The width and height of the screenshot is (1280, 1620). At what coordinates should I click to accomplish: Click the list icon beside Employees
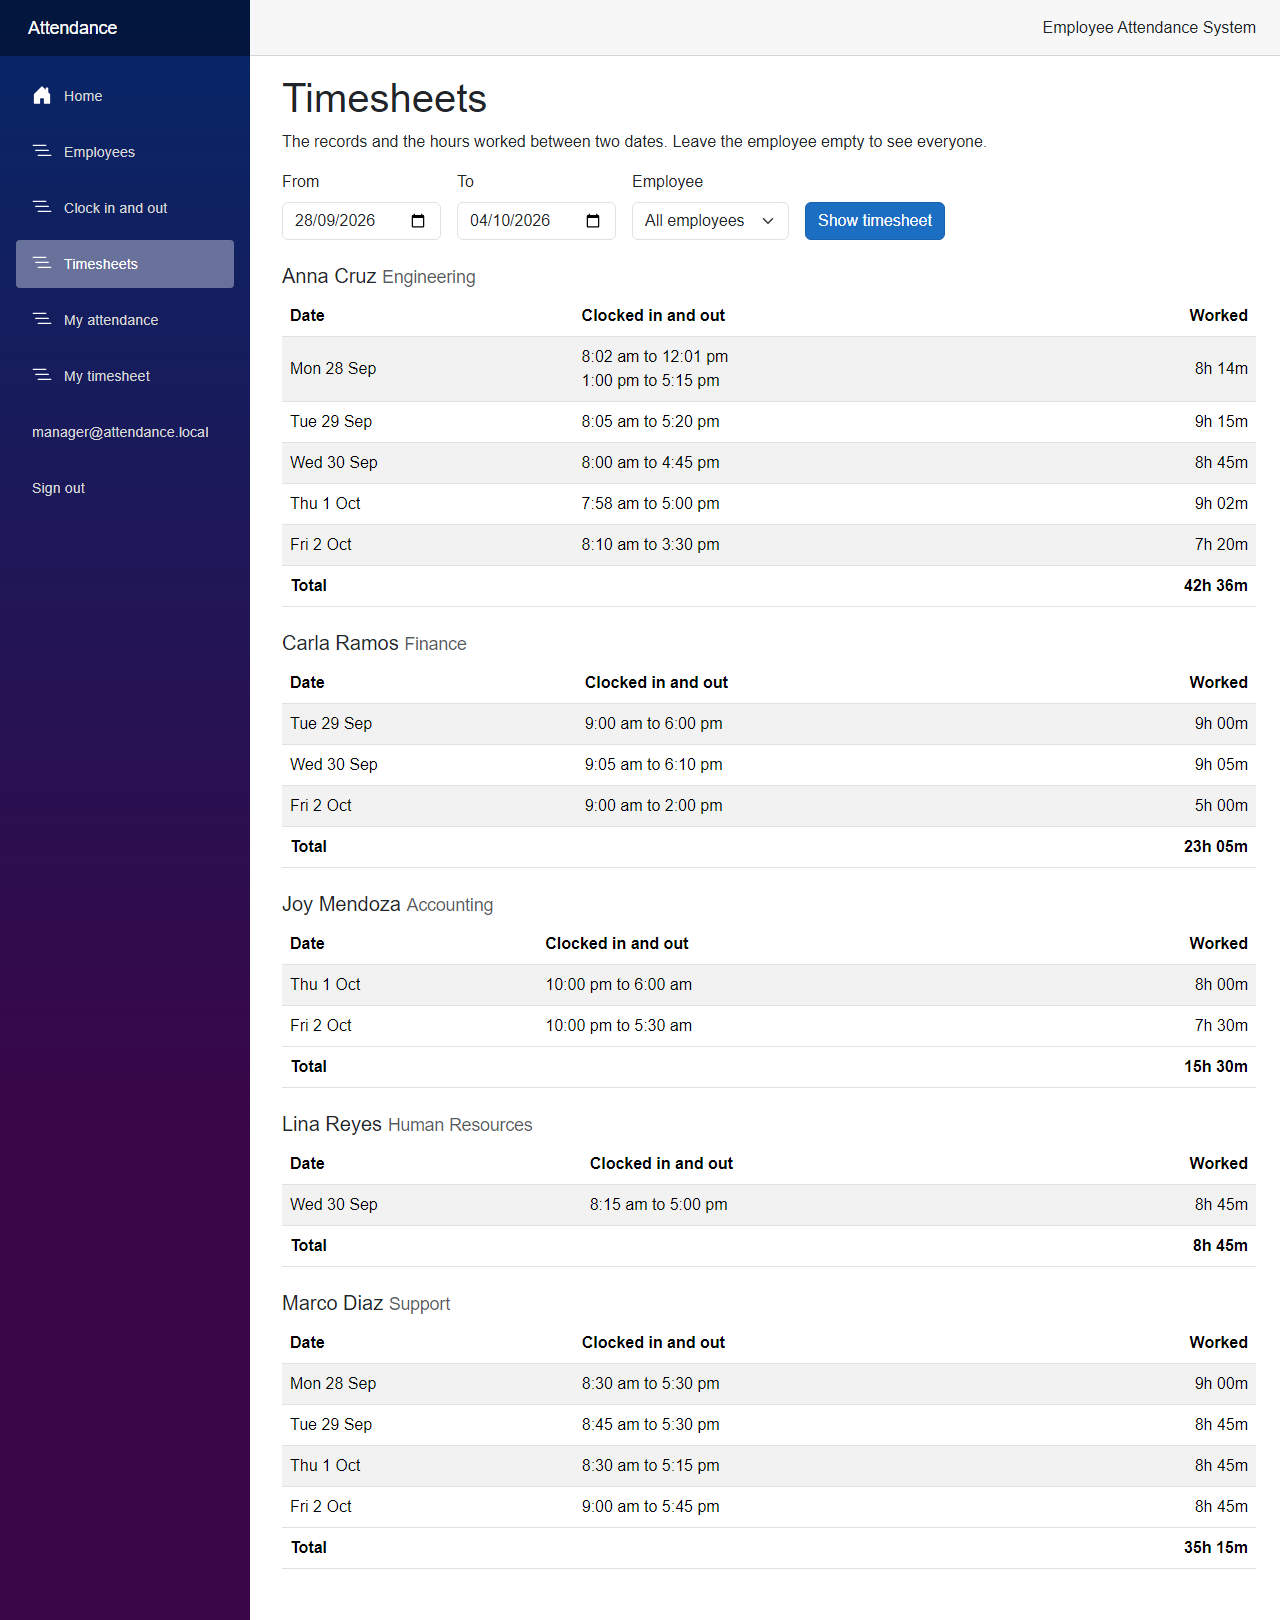[42, 151]
